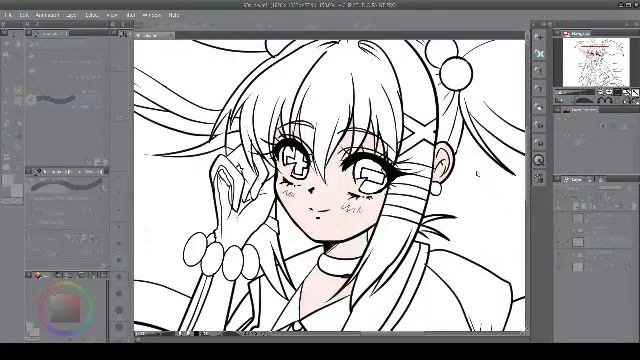
Task: Click the bottom layer thumbnail in Layer panel
Action: pyautogui.click(x=578, y=267)
